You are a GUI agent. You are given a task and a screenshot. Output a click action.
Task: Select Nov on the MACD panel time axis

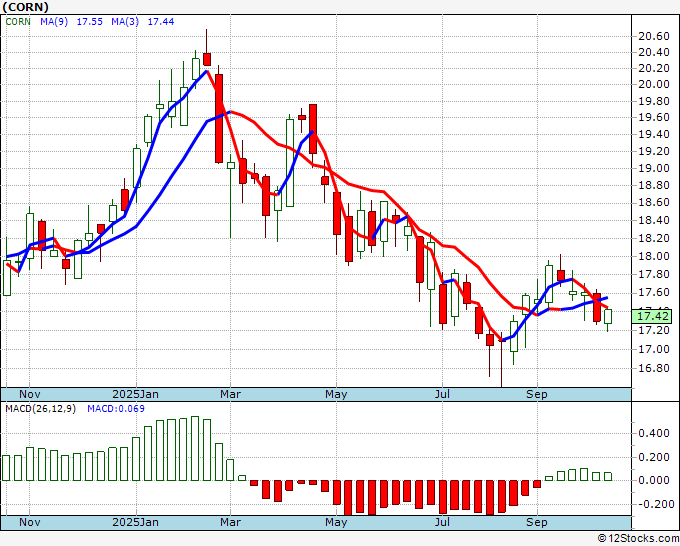(x=30, y=522)
